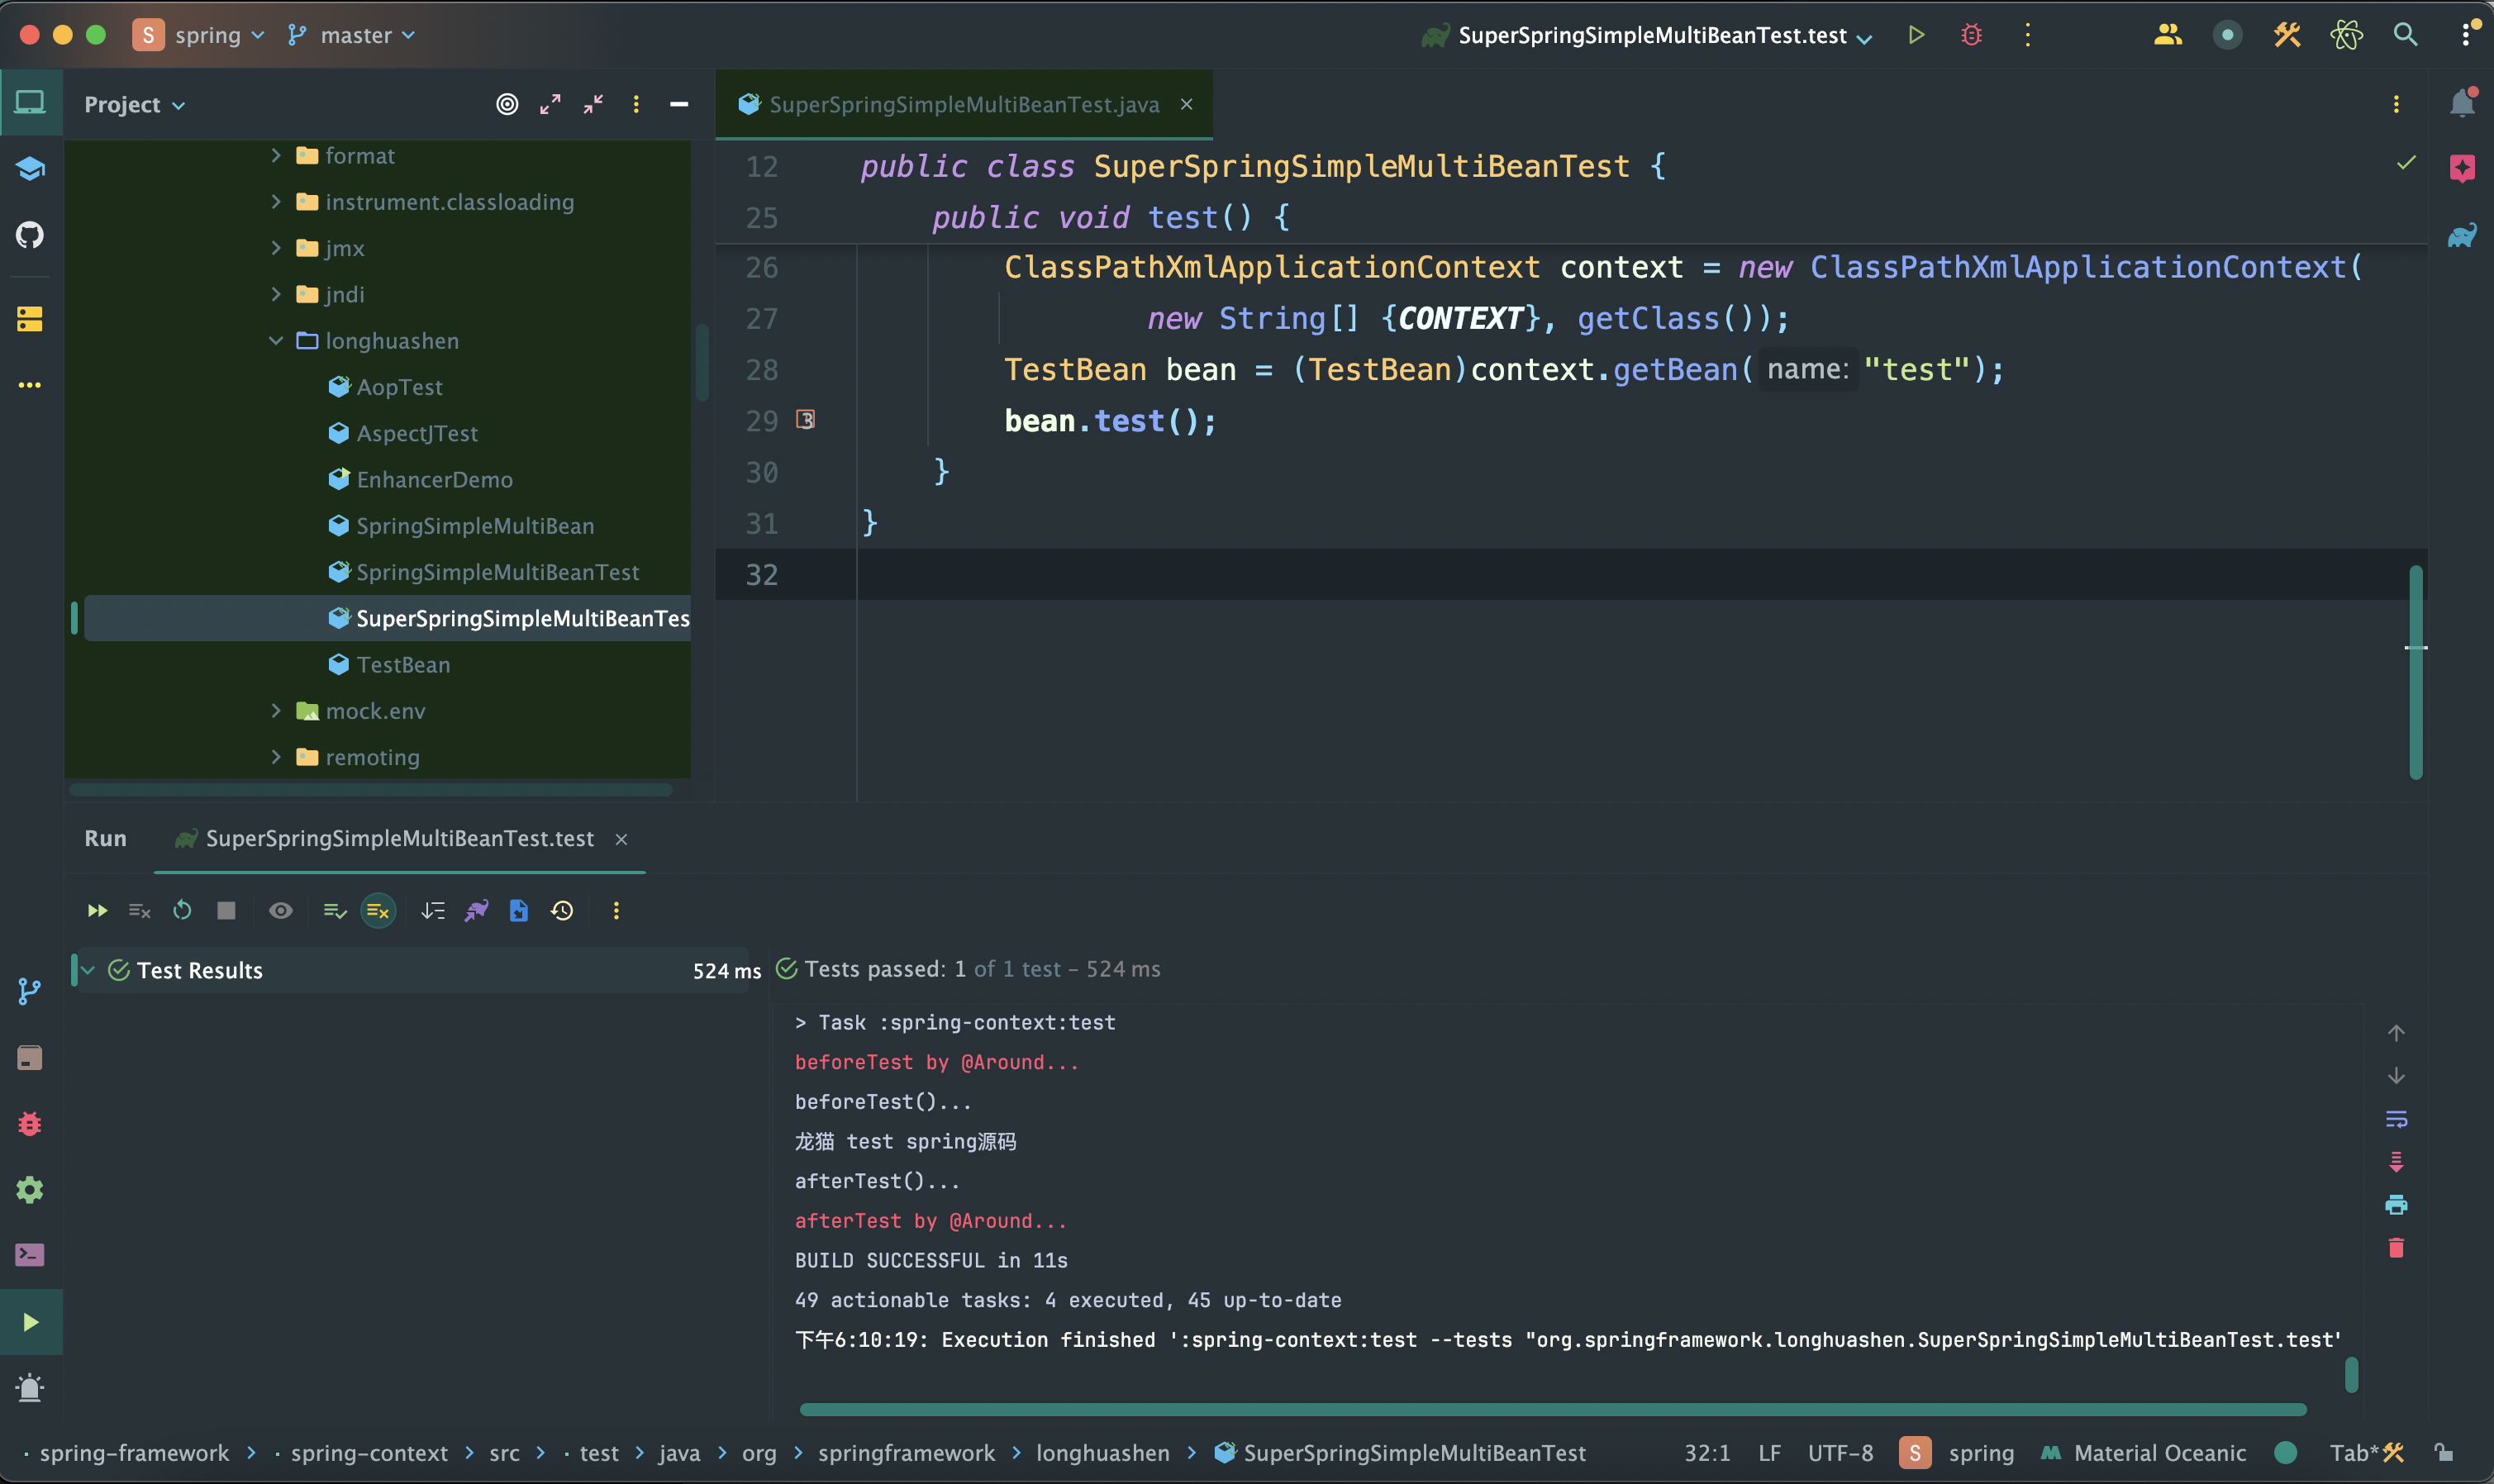
Task: Click the springframework breadcrumb in status bar
Action: pos(906,1452)
